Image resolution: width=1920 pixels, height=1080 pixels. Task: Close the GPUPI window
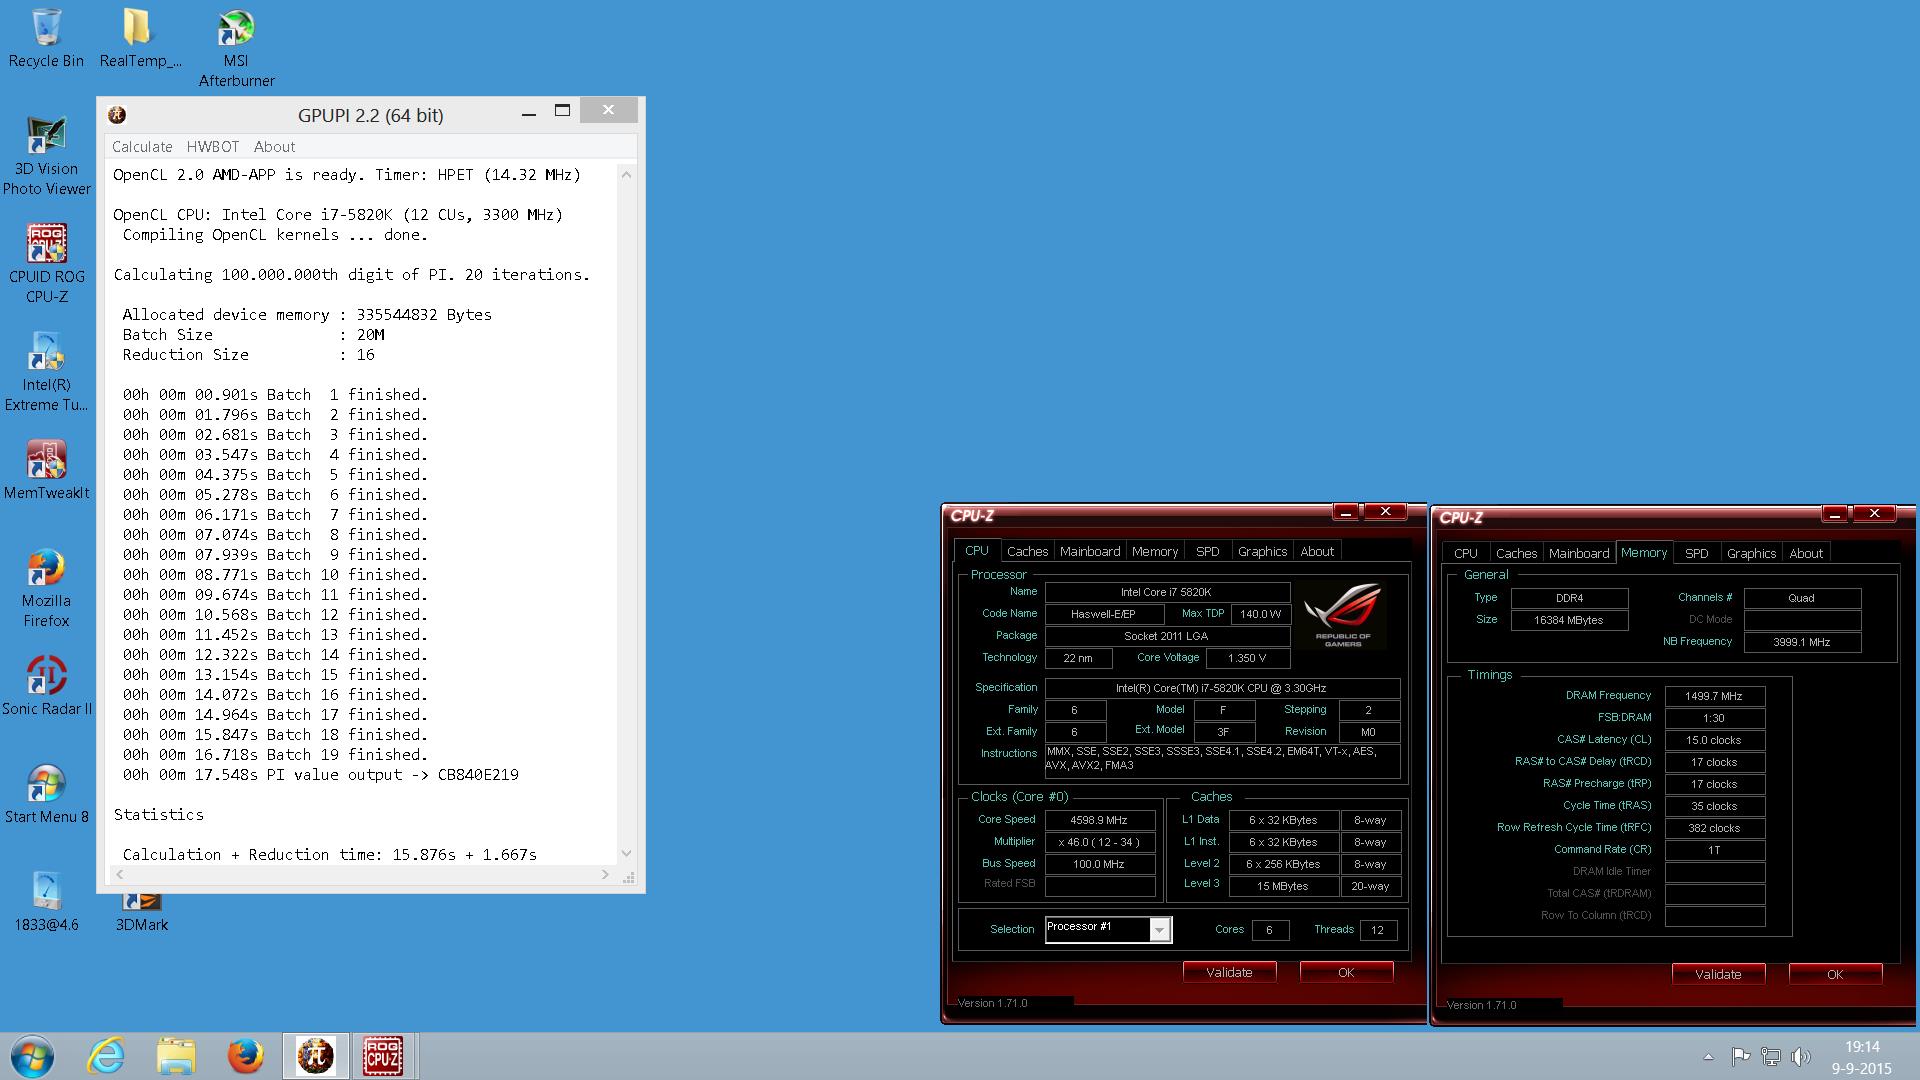point(608,110)
